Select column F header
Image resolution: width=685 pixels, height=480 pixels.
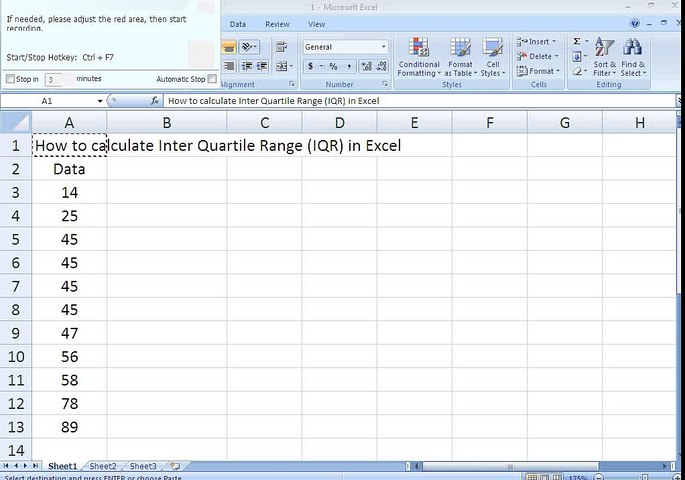coord(490,123)
